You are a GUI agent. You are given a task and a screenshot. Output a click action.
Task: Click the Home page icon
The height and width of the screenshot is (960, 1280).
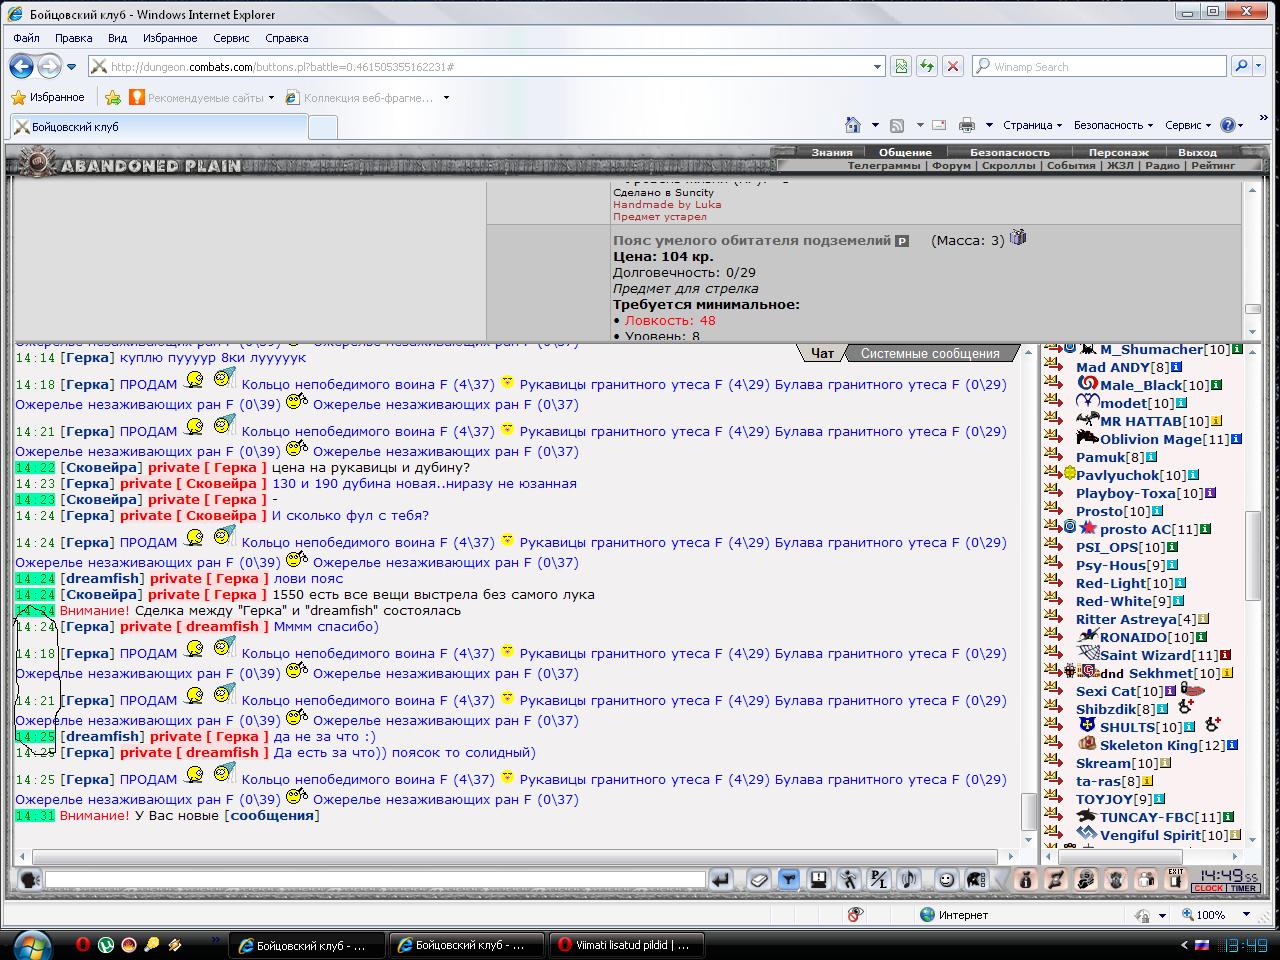tap(853, 125)
